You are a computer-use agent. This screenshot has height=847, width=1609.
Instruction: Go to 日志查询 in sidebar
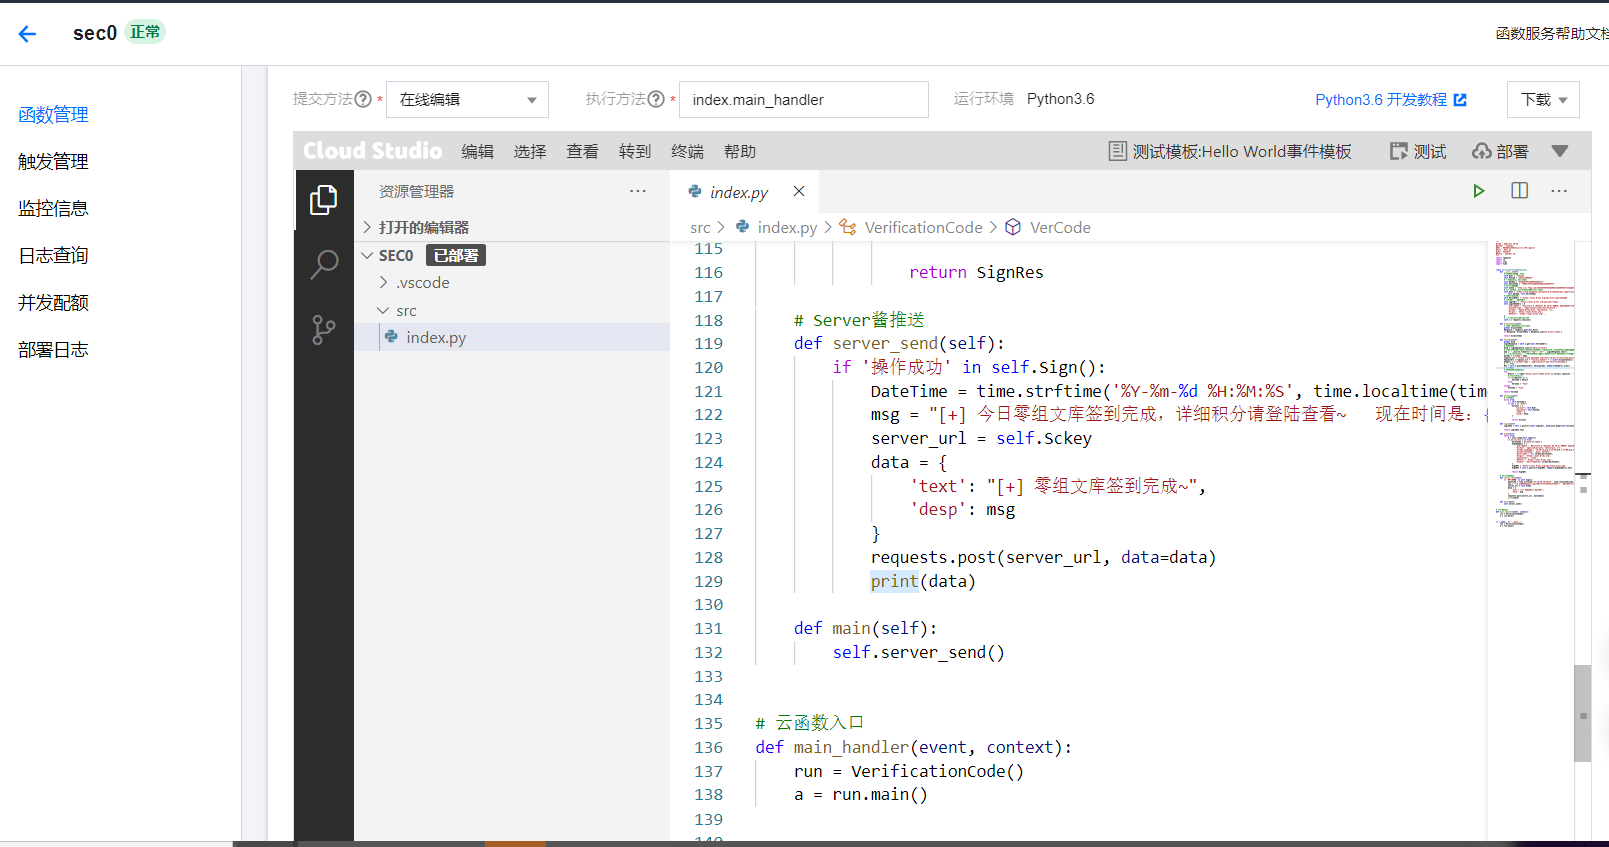(x=54, y=256)
